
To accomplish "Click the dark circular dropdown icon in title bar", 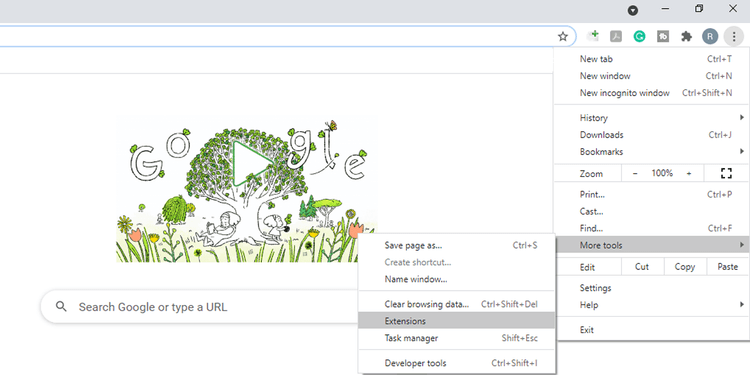I will click(633, 11).
